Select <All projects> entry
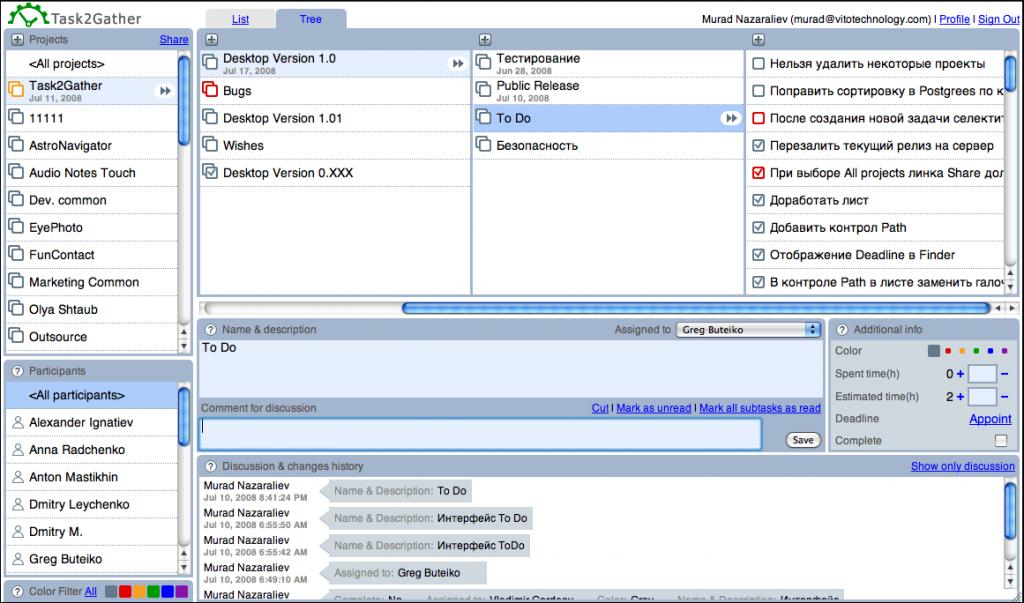 pyautogui.click(x=91, y=63)
